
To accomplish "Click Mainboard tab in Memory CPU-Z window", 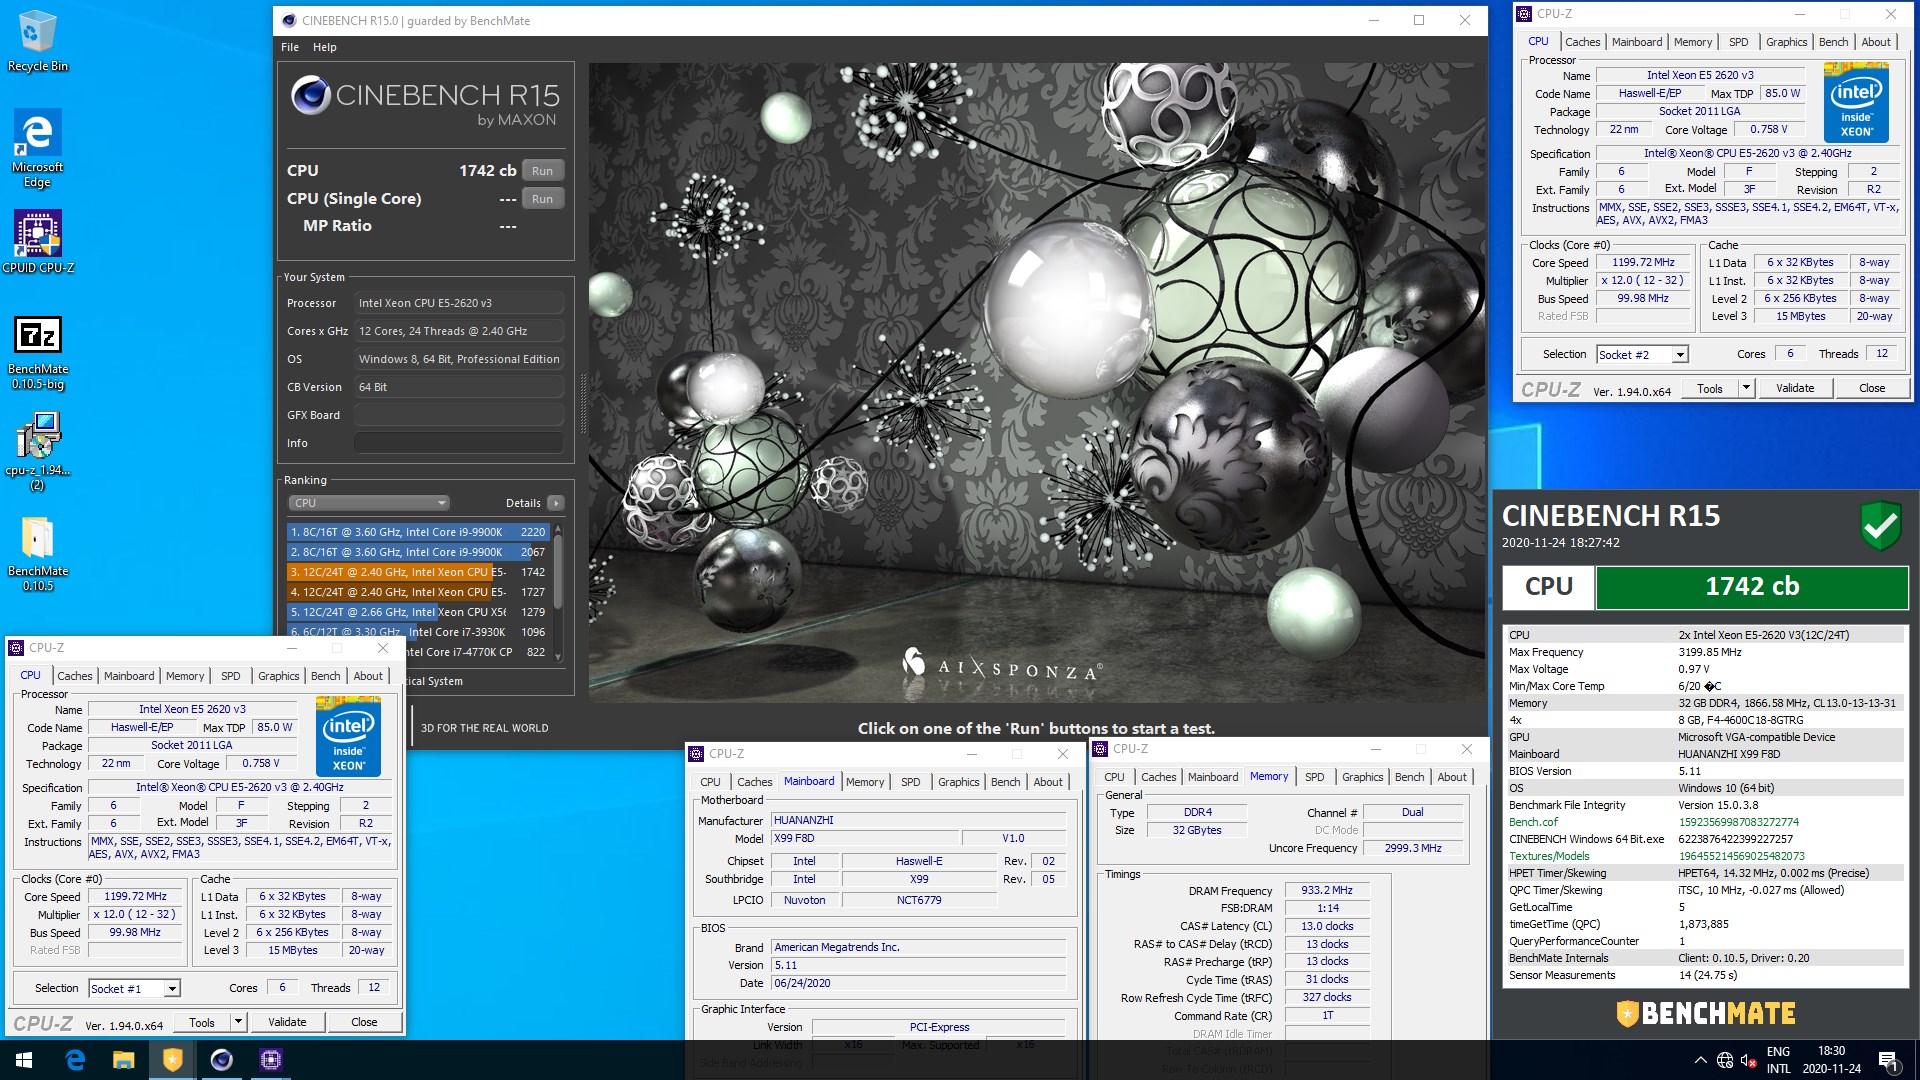I will tap(1212, 777).
